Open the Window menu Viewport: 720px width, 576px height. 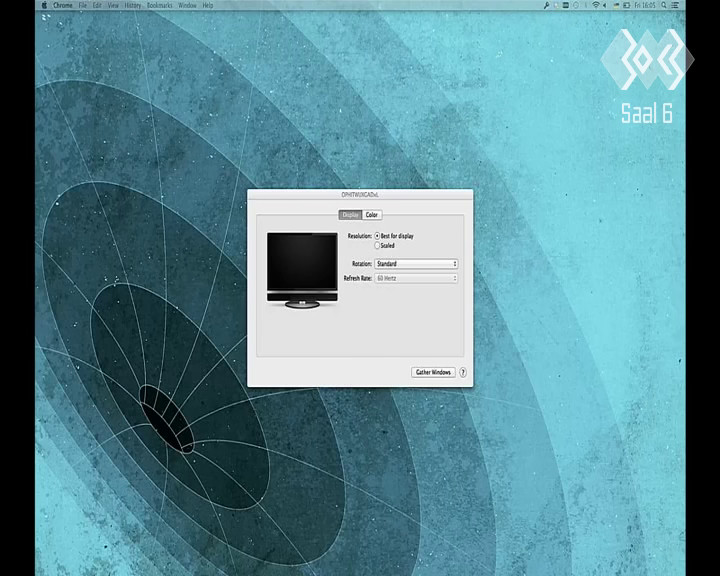[x=187, y=5]
